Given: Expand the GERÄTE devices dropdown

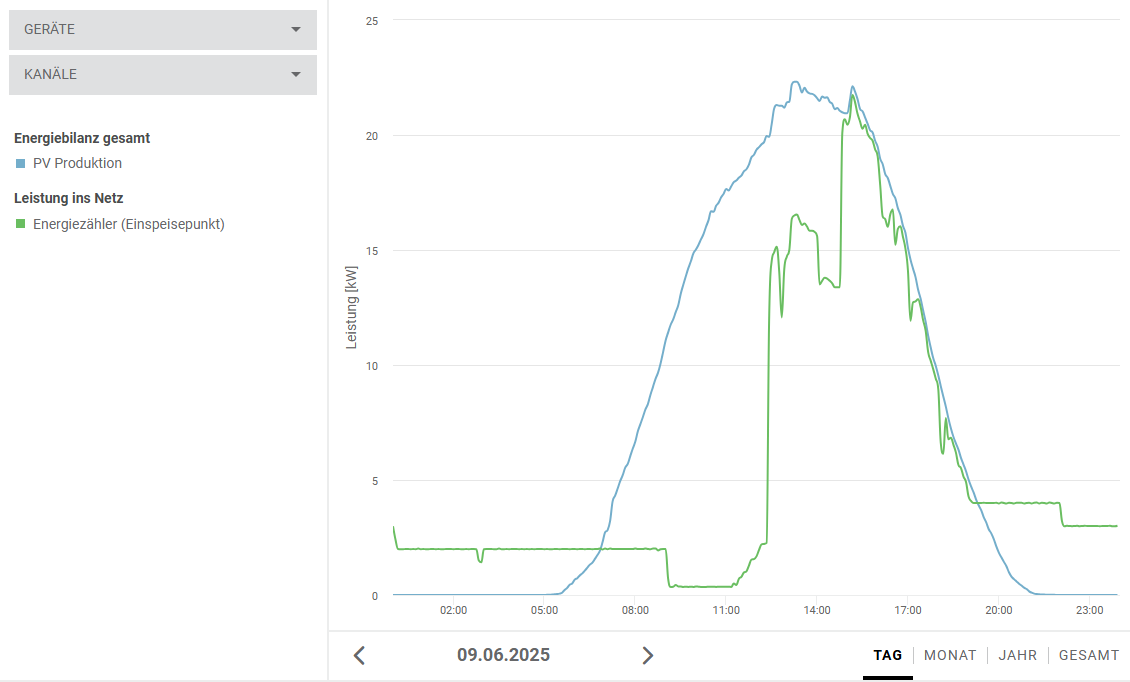Looking at the screenshot, I should click(x=162, y=30).
